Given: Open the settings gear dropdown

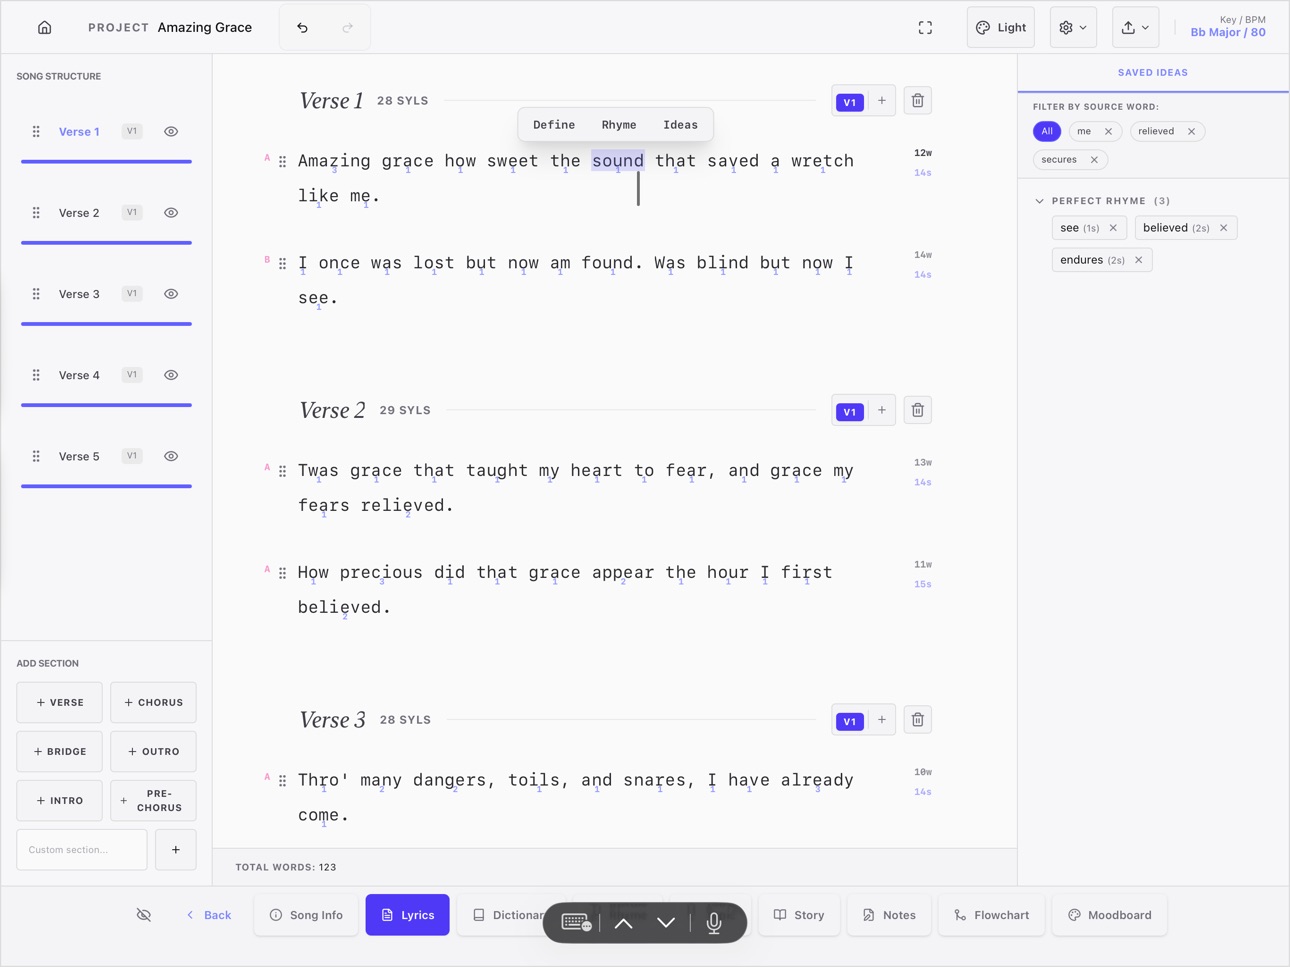Looking at the screenshot, I should [1073, 28].
